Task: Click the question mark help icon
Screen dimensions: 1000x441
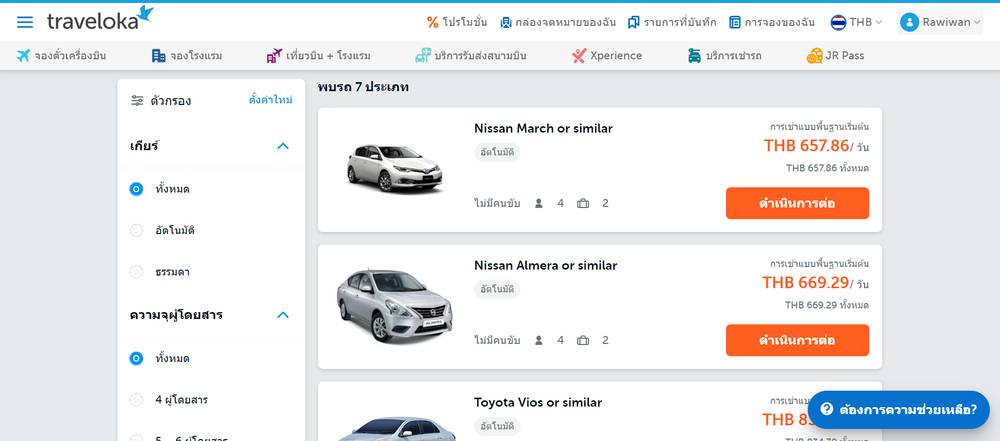Action: click(827, 409)
